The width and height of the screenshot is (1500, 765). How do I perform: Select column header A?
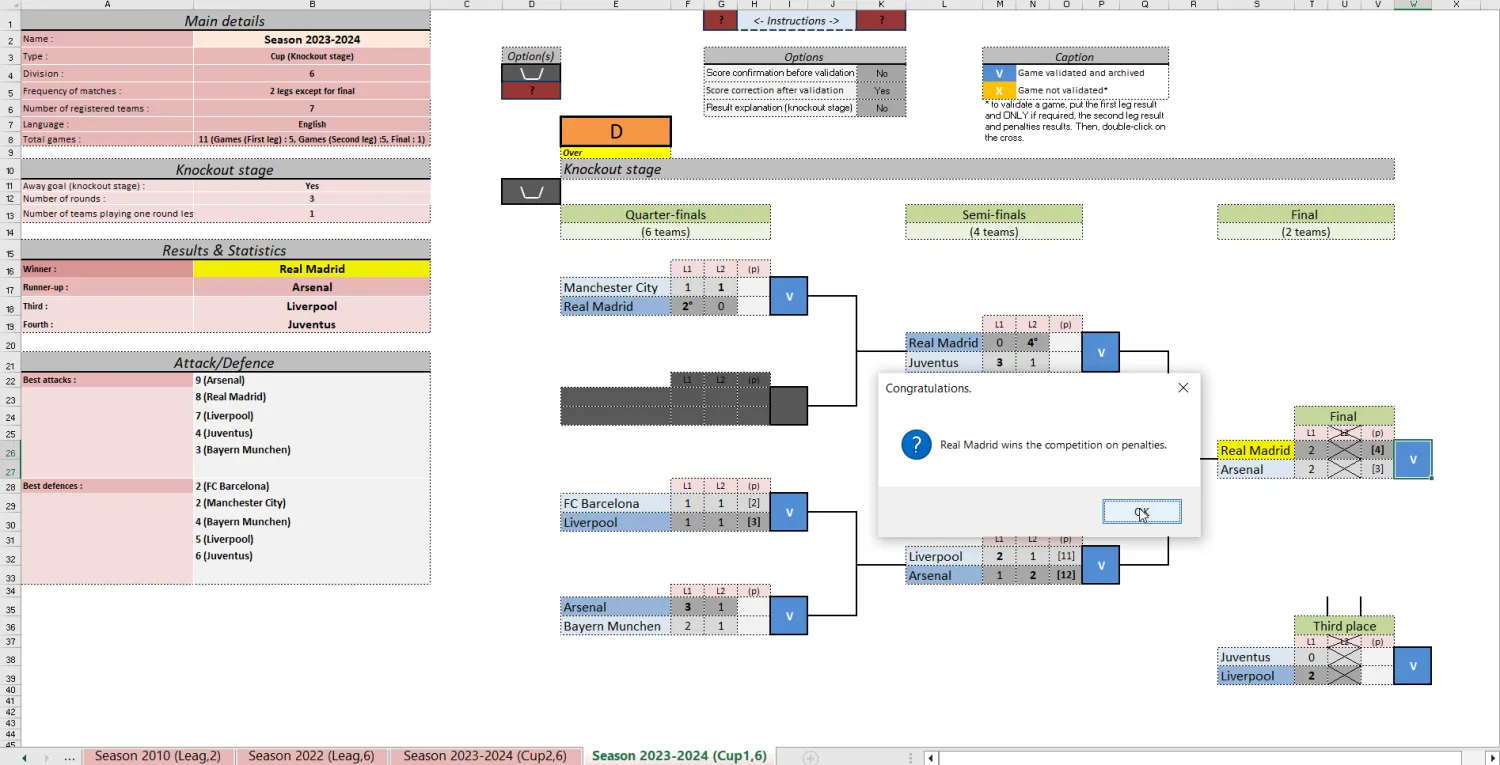coord(107,5)
